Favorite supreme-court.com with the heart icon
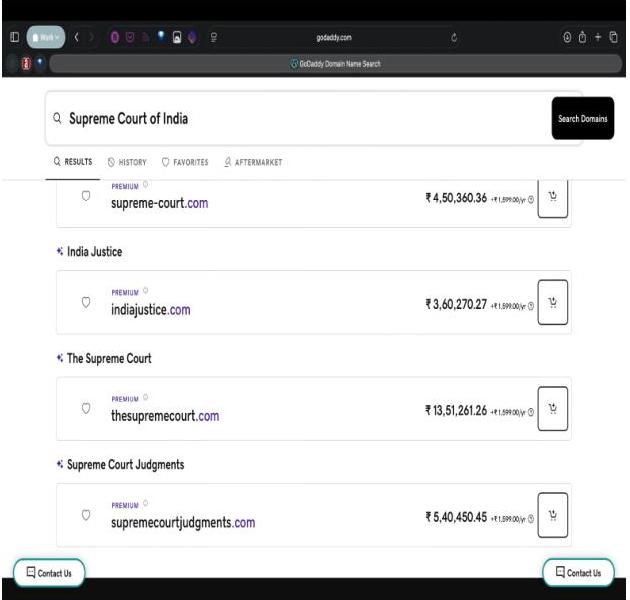Viewport: 630px width, 600px height. pos(86,196)
